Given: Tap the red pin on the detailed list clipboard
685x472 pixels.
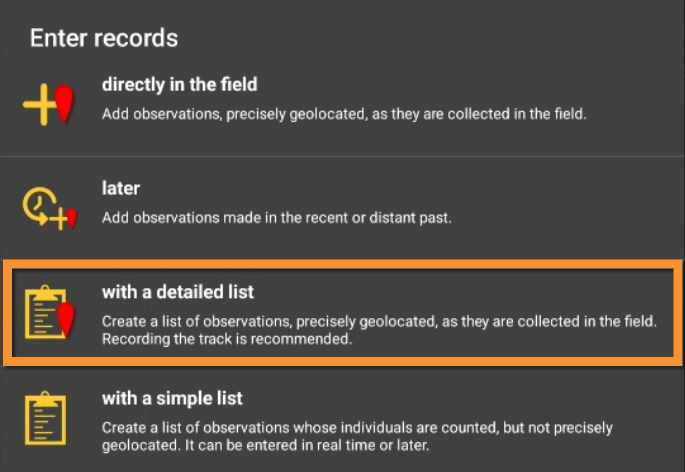Looking at the screenshot, I should pos(66,319).
